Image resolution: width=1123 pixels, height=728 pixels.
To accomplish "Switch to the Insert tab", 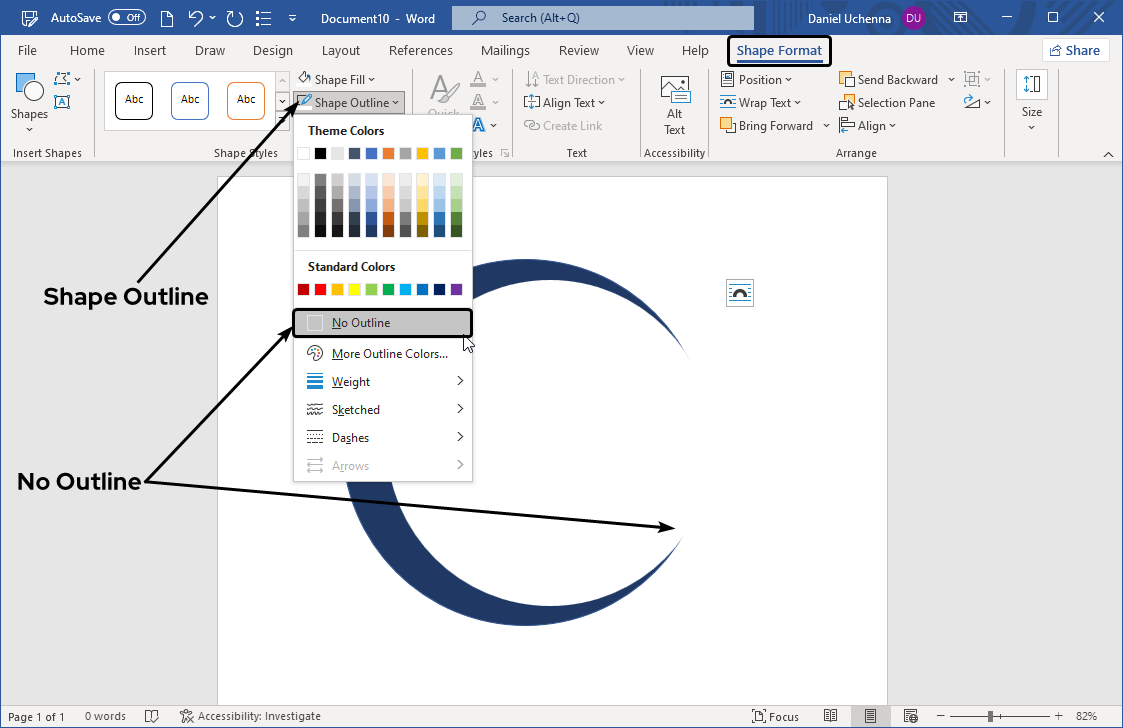I will pyautogui.click(x=150, y=51).
